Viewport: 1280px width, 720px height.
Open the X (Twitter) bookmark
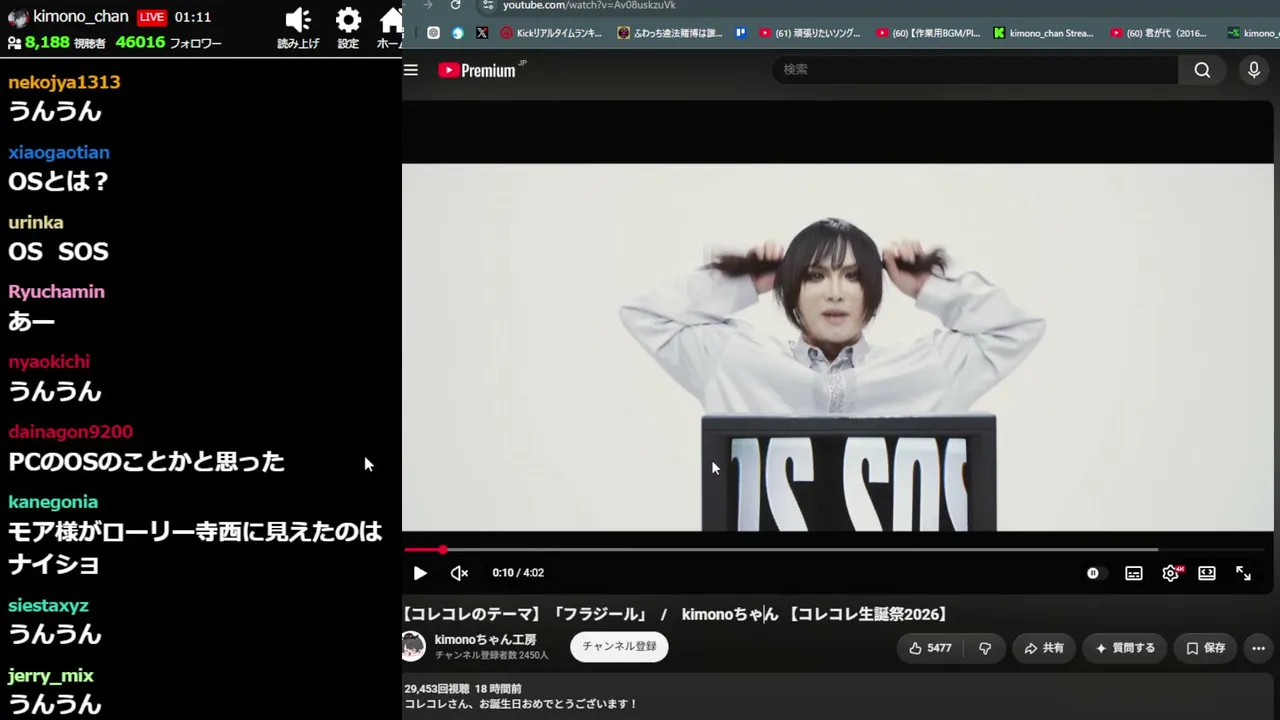coord(482,33)
